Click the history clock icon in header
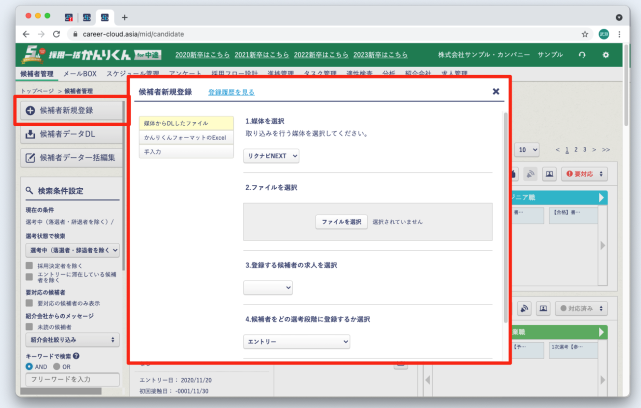This screenshot has width=641, height=408. (x=582, y=54)
